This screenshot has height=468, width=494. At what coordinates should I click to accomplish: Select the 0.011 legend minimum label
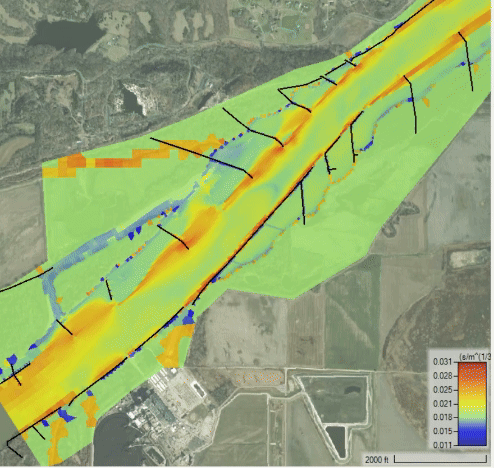pyautogui.click(x=442, y=445)
